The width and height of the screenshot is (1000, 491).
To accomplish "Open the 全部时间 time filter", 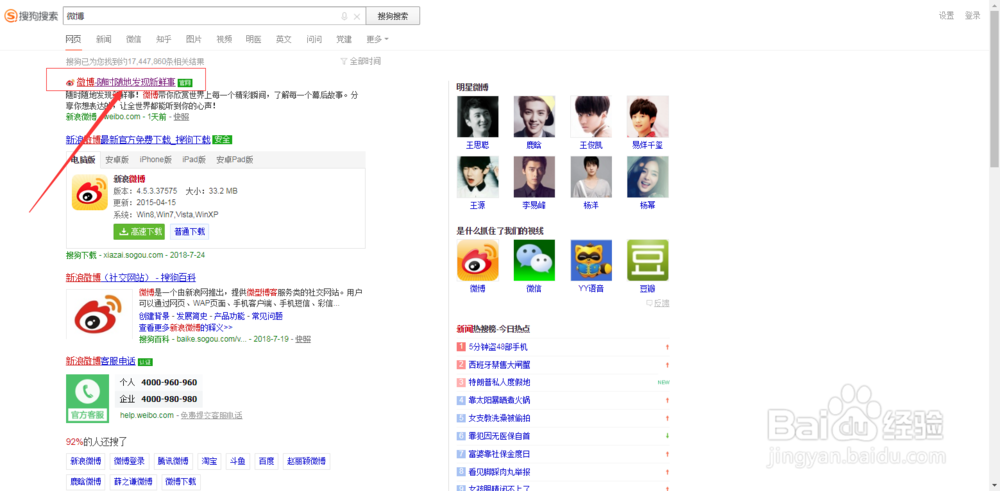I will pos(361,61).
